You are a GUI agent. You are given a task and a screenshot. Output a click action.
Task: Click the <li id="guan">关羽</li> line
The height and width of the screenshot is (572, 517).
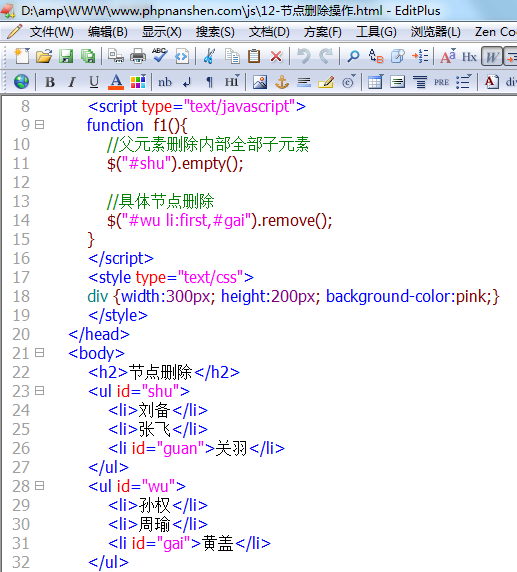[196, 448]
